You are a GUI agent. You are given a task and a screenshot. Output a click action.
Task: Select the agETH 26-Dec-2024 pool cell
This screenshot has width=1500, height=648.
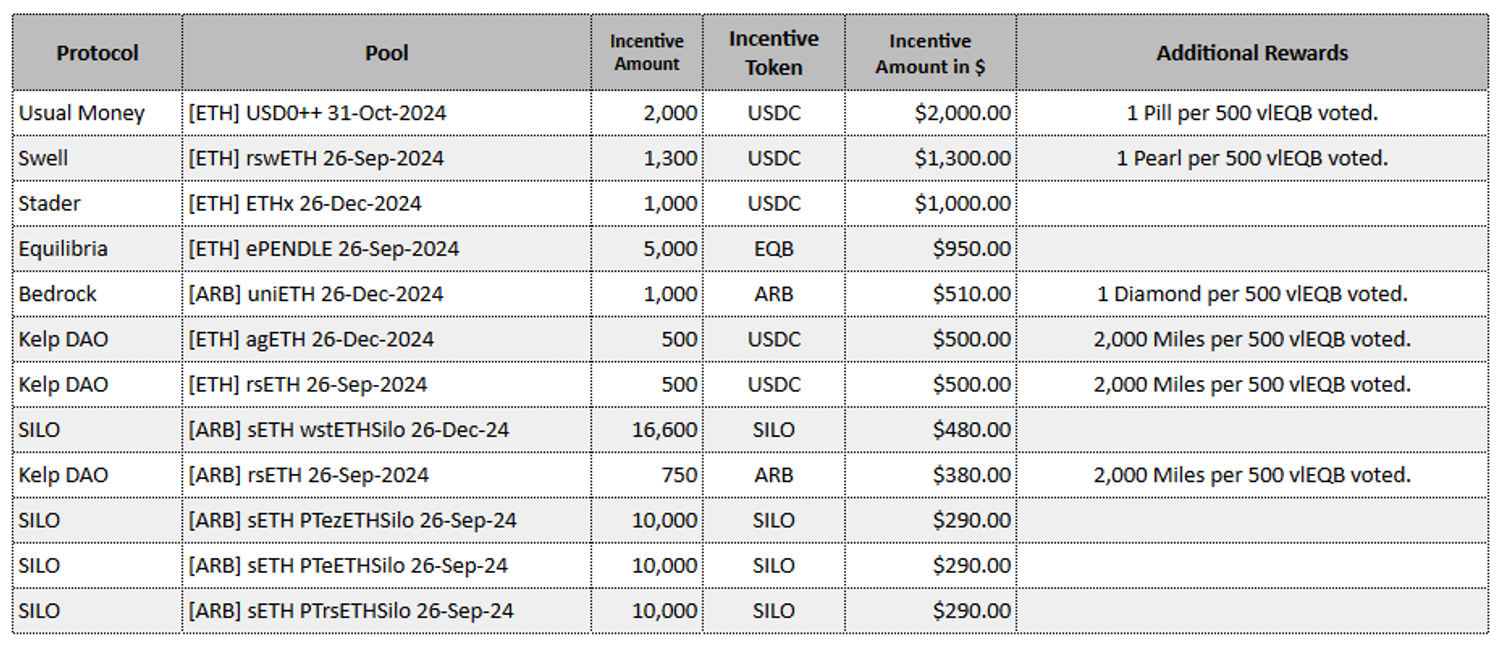(x=311, y=339)
